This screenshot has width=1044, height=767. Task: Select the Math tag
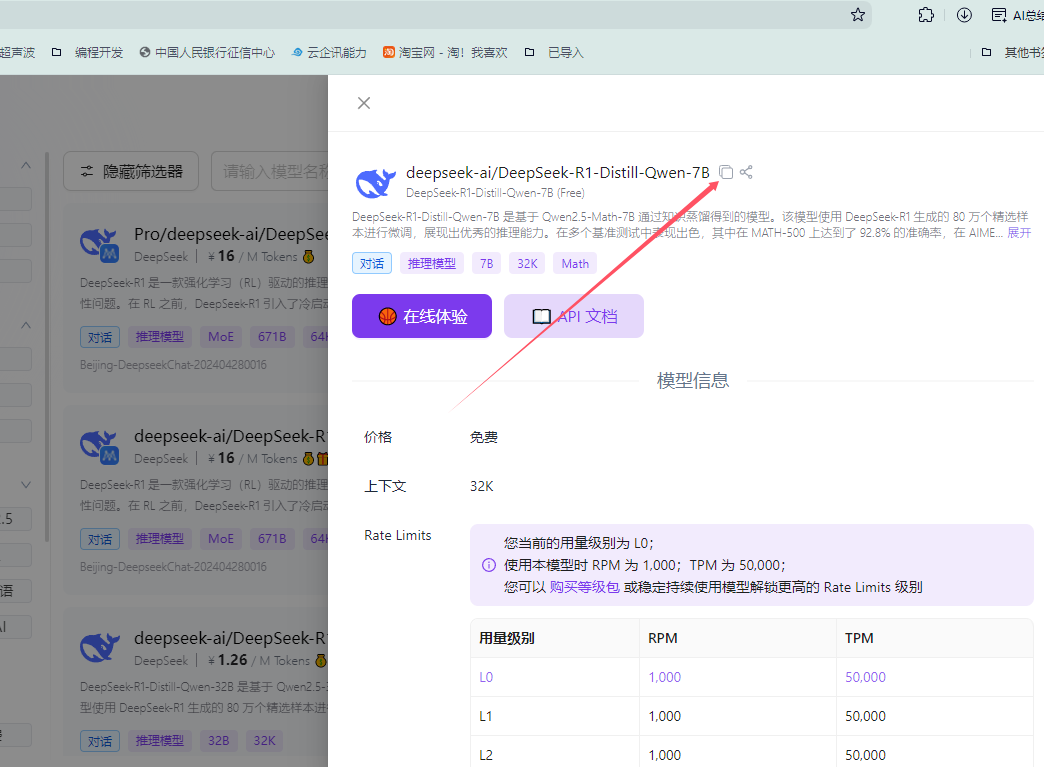click(x=575, y=264)
